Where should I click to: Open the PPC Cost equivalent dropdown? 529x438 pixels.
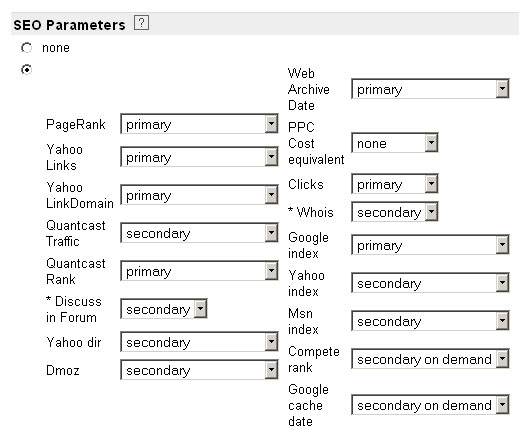(x=395, y=143)
